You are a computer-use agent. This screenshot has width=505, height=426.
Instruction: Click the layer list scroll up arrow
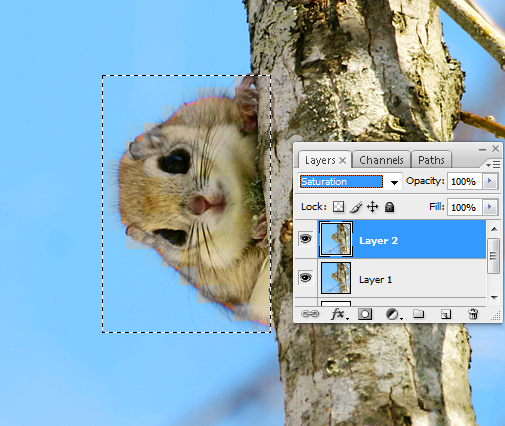494,229
